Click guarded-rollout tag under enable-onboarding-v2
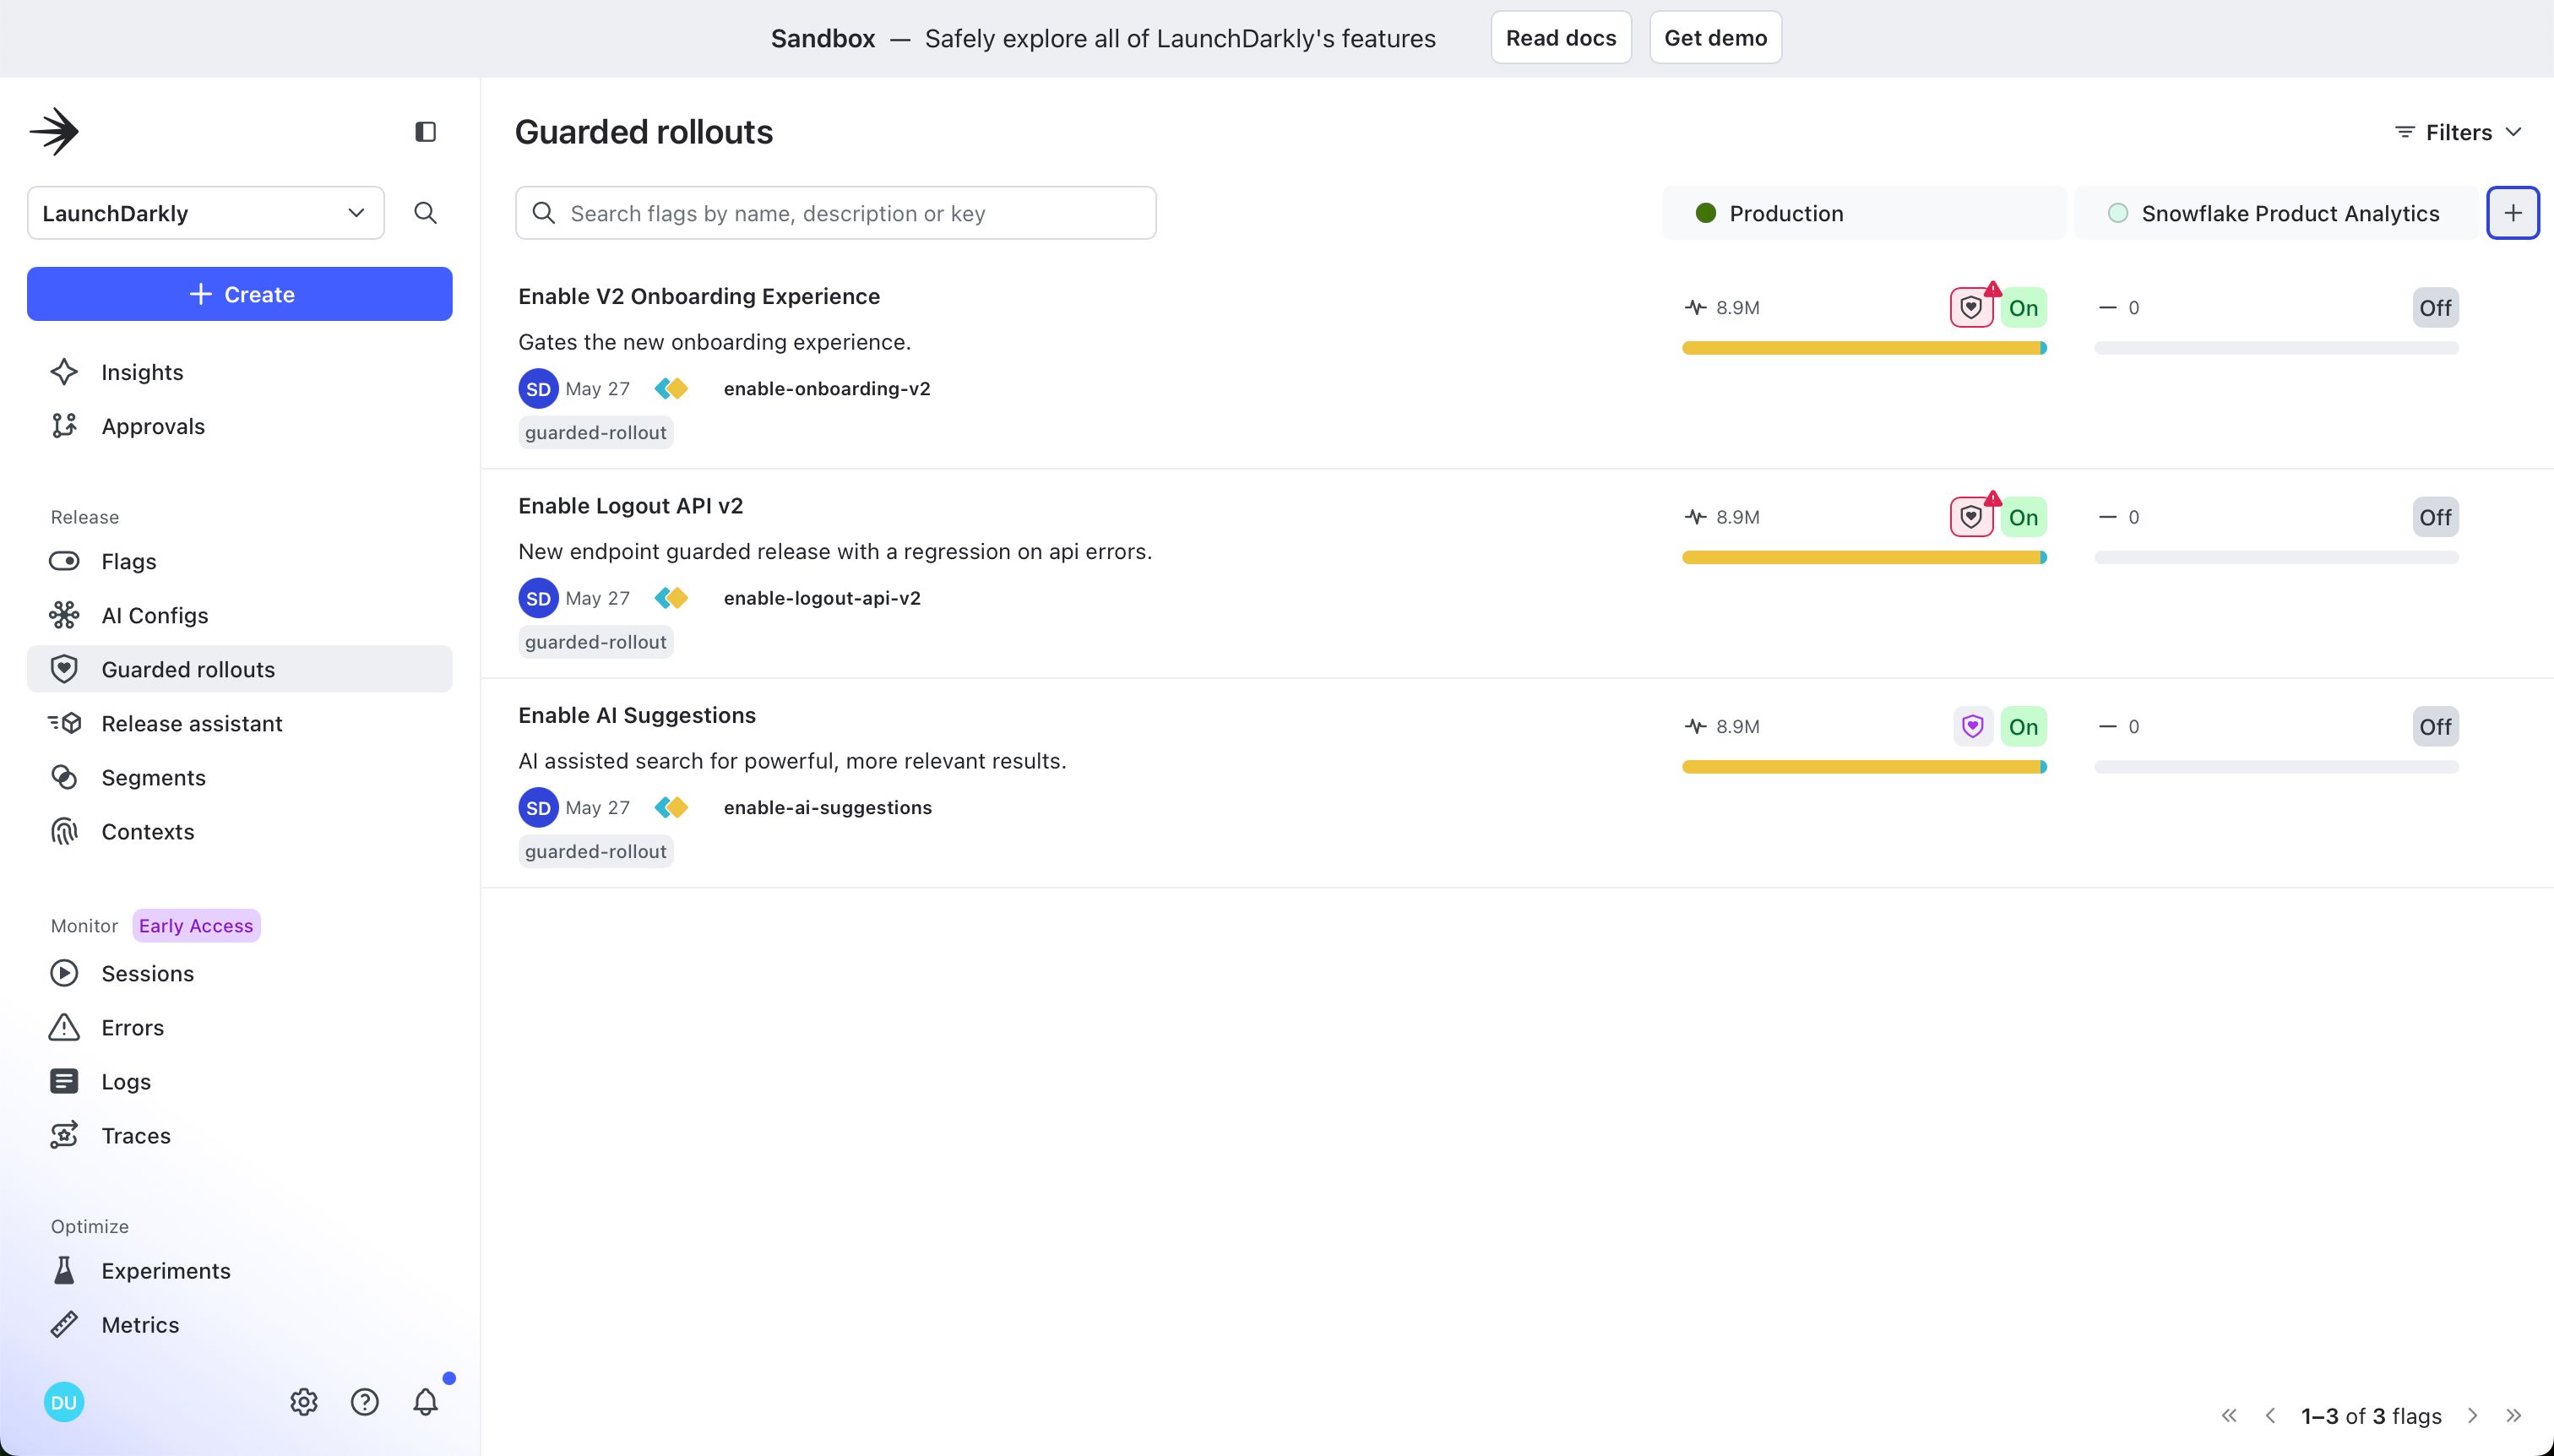This screenshot has height=1456, width=2554. [x=596, y=433]
